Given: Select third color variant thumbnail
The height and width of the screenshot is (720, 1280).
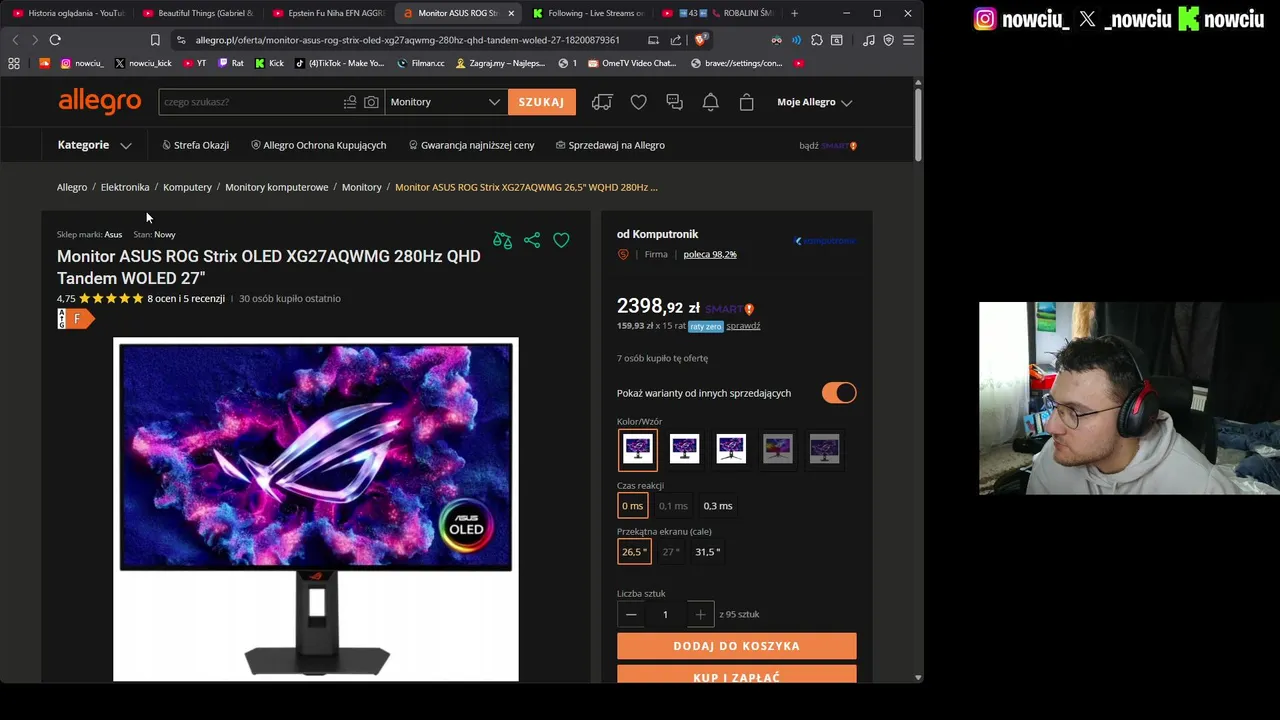Looking at the screenshot, I should coord(731,450).
